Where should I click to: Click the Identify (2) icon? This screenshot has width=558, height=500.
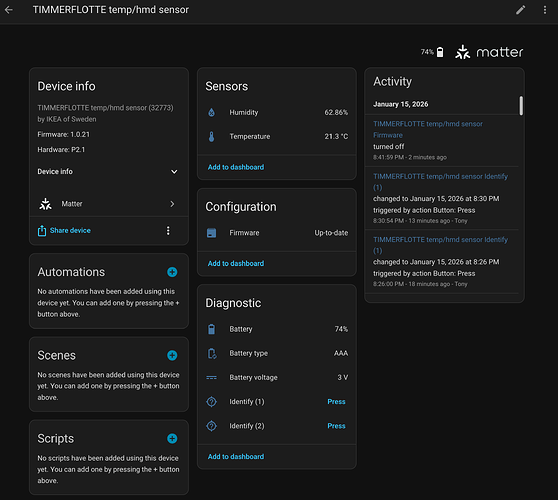click(x=211, y=426)
